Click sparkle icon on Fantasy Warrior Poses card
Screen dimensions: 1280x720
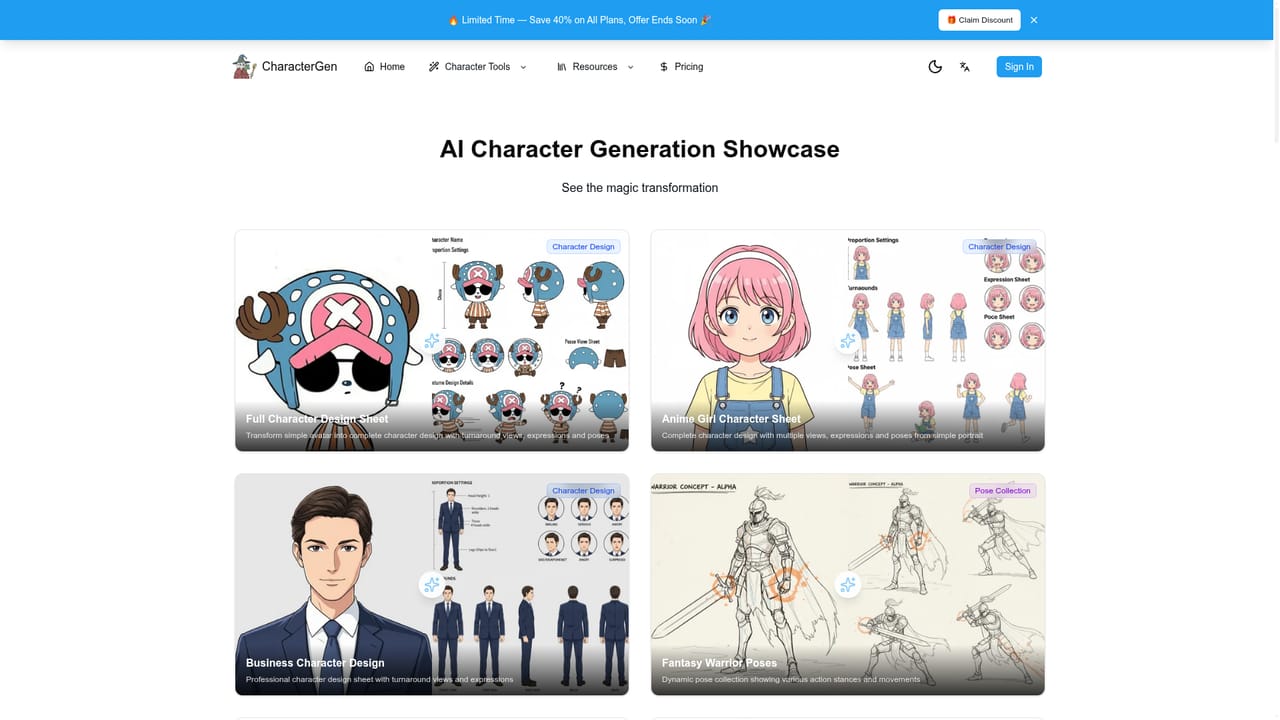[848, 585]
